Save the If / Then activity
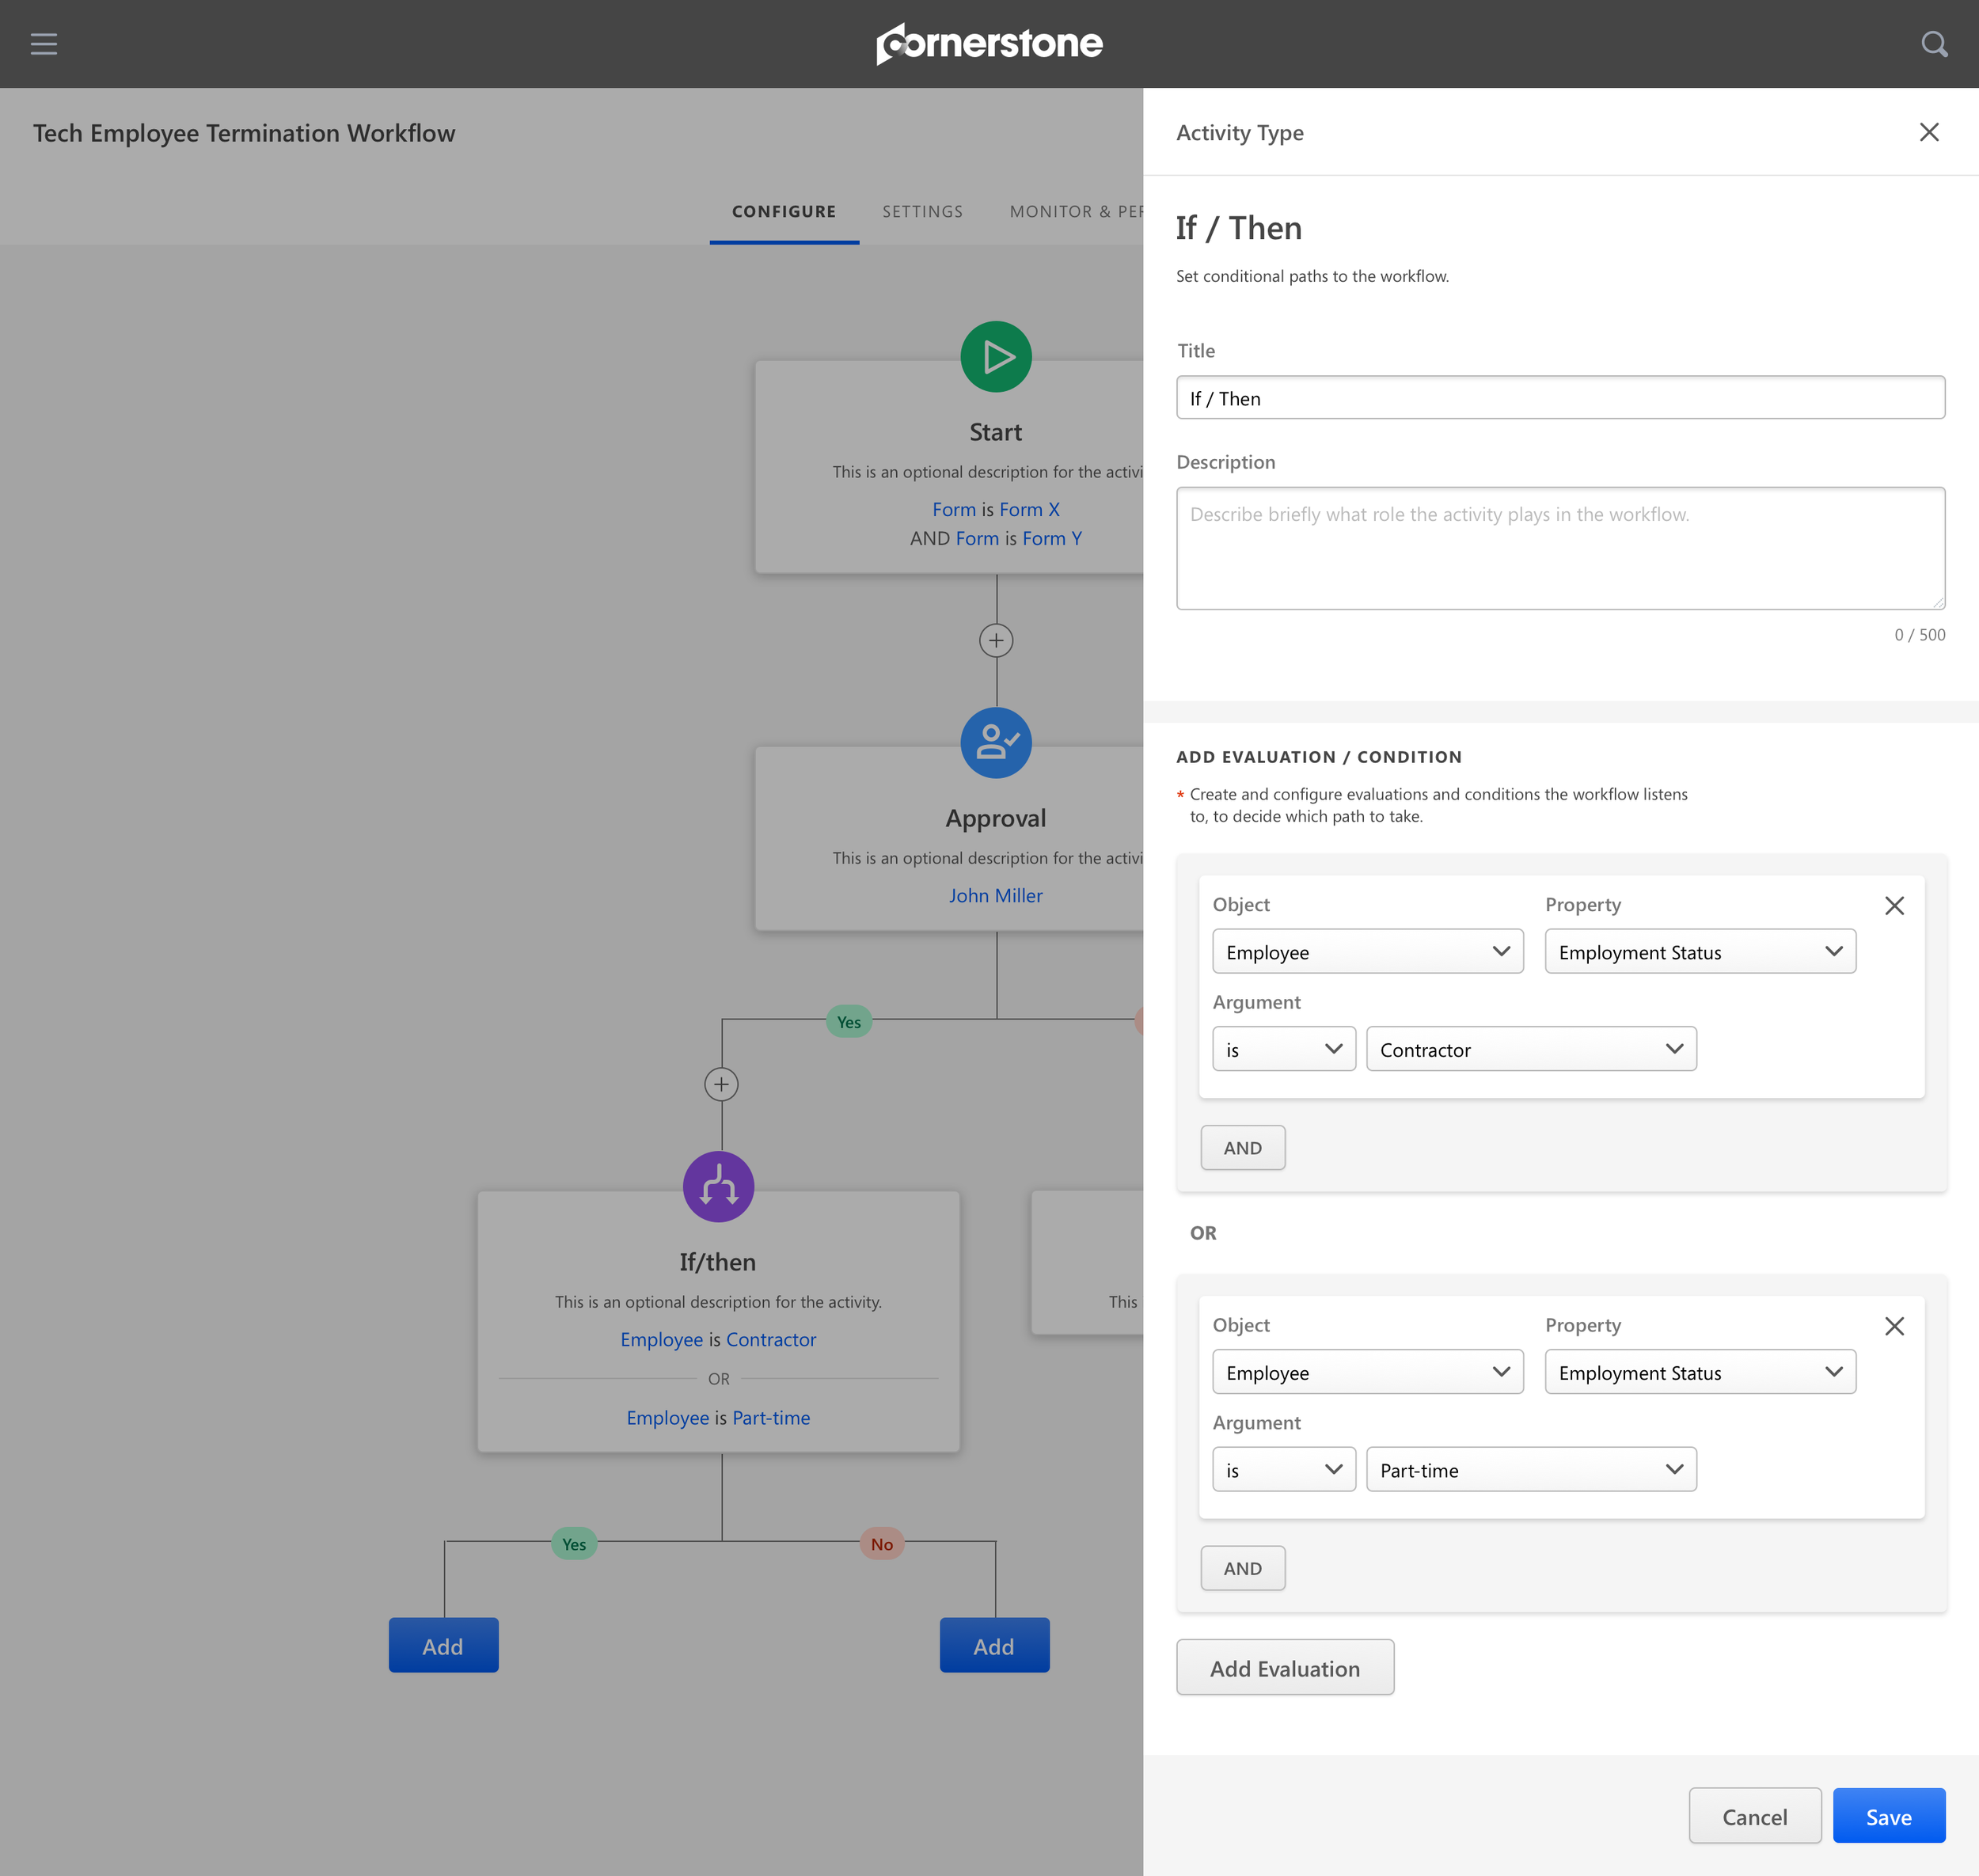1979x1876 pixels. point(1887,1816)
